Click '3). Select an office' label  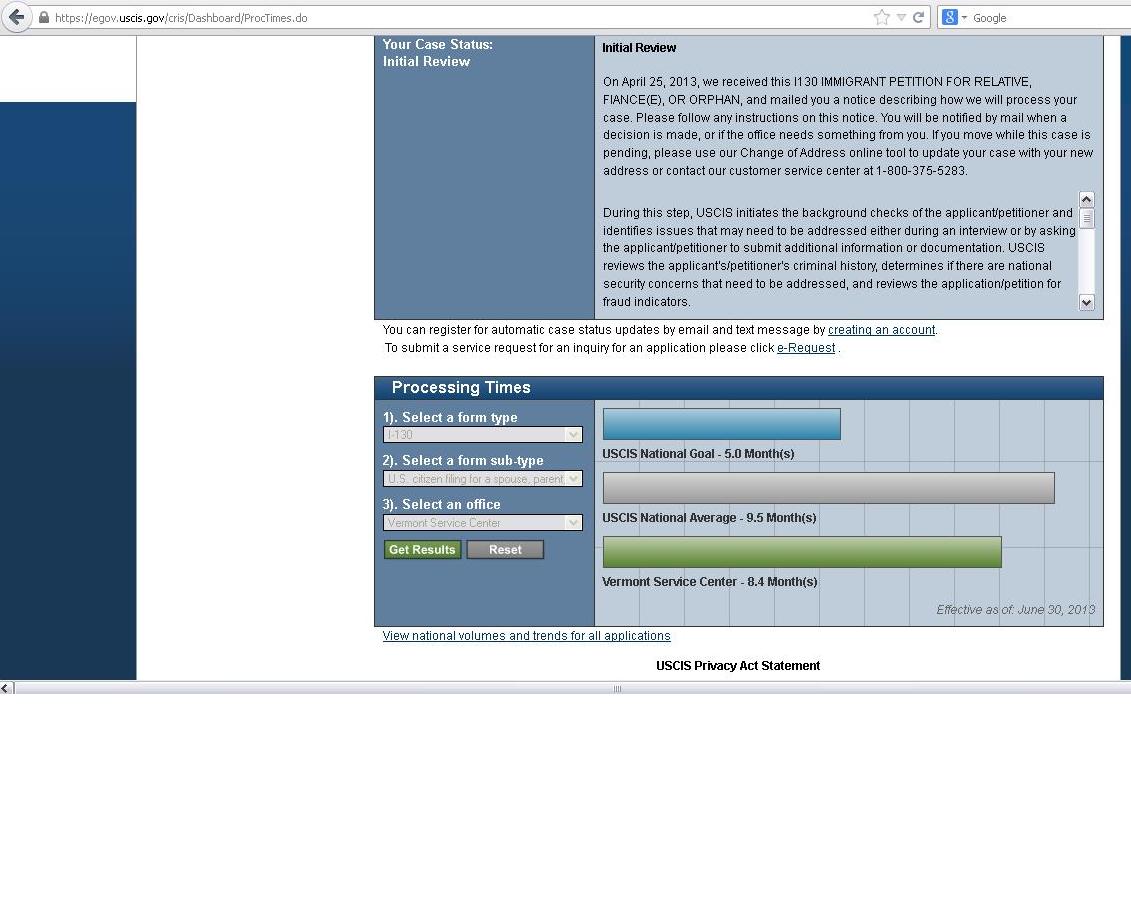pyautogui.click(x=441, y=504)
